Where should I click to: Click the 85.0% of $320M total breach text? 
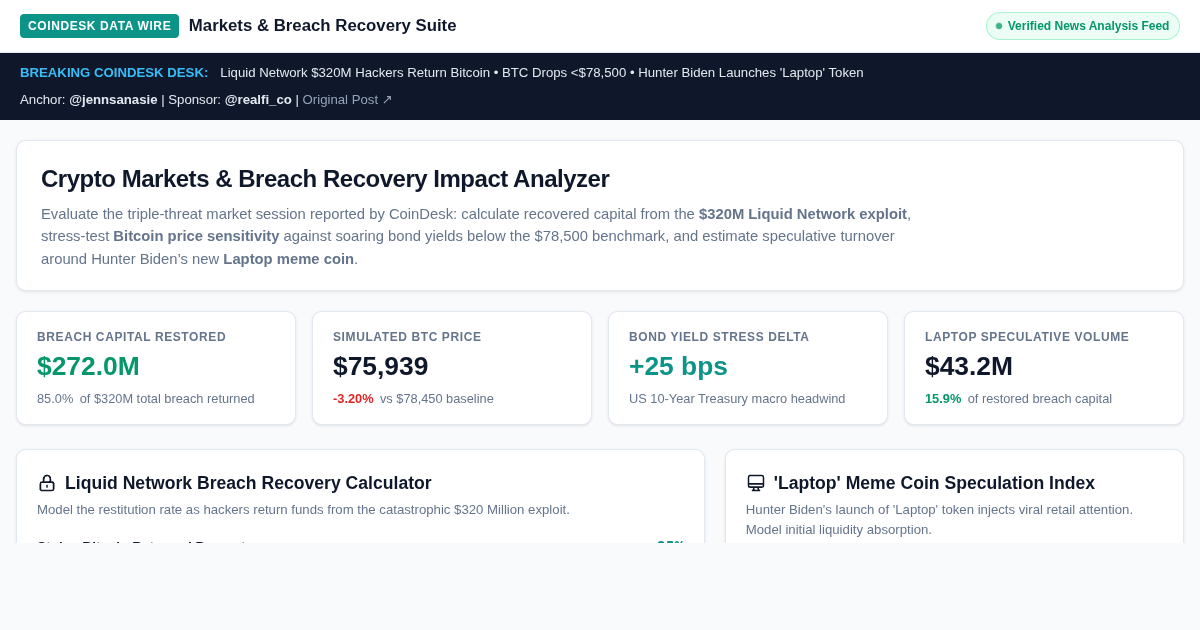point(146,399)
